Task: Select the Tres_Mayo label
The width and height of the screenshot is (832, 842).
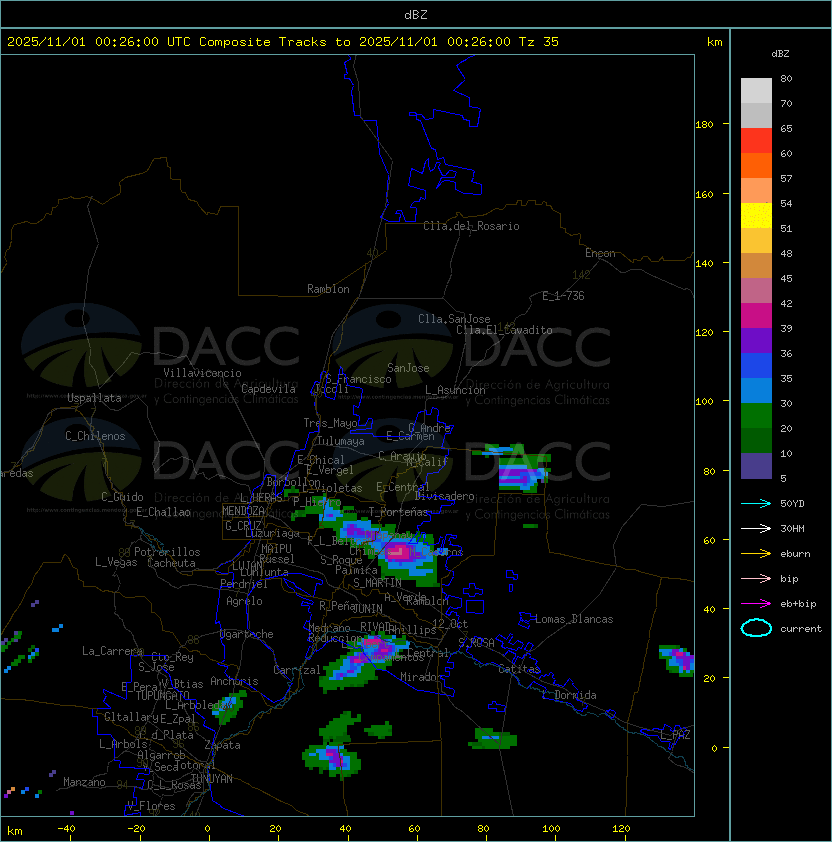Action: (x=330, y=423)
